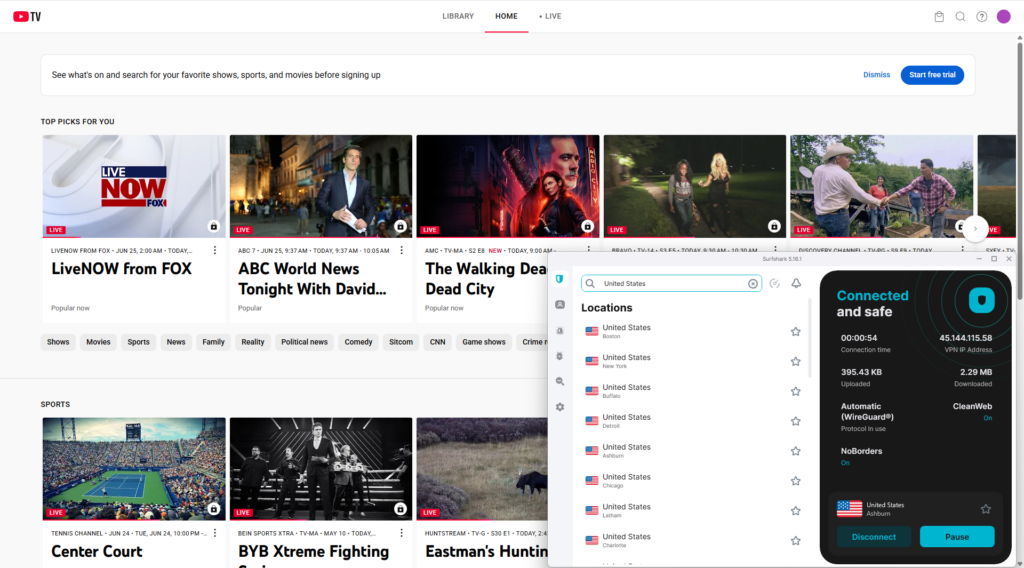Image resolution: width=1024 pixels, height=568 pixels.
Task: Click the rotating IP icon beside search box
Action: [x=775, y=283]
